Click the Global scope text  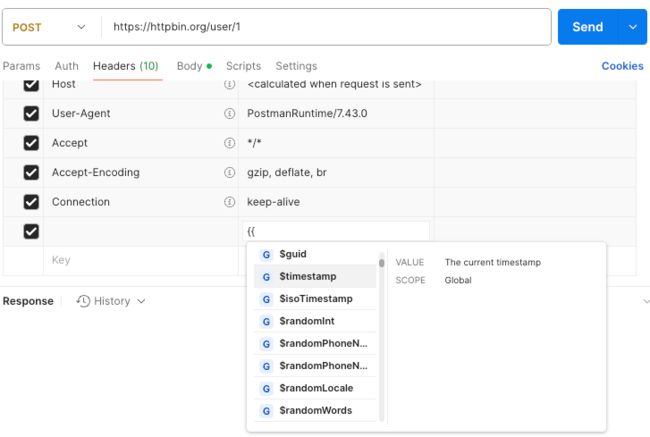pos(458,280)
